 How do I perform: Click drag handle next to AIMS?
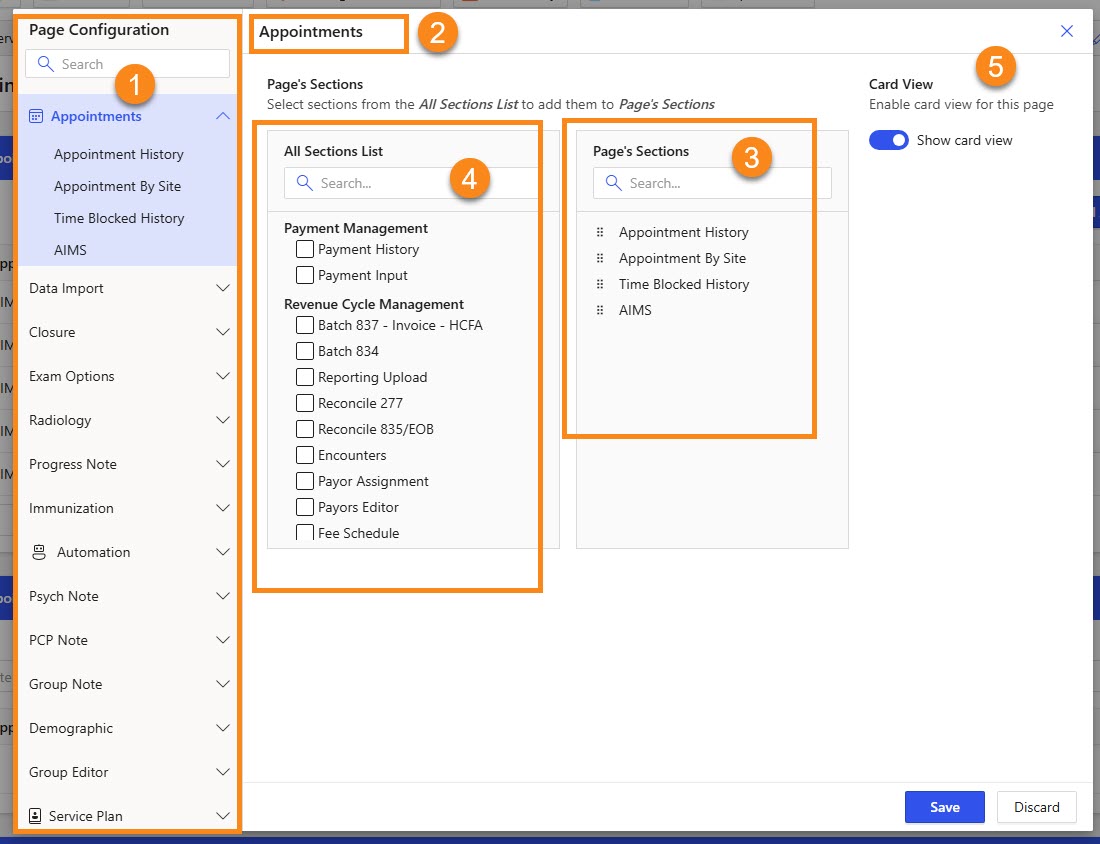pyautogui.click(x=600, y=310)
